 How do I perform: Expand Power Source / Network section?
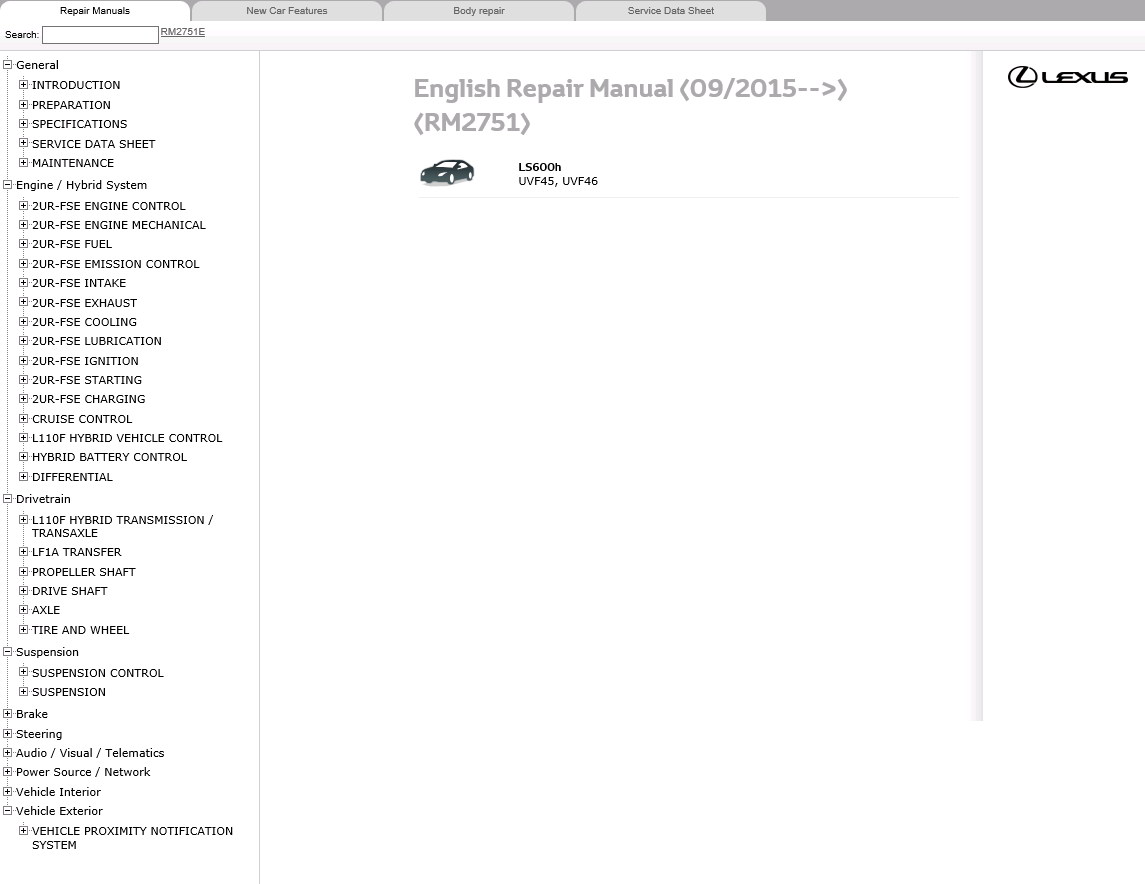pyautogui.click(x=8, y=771)
